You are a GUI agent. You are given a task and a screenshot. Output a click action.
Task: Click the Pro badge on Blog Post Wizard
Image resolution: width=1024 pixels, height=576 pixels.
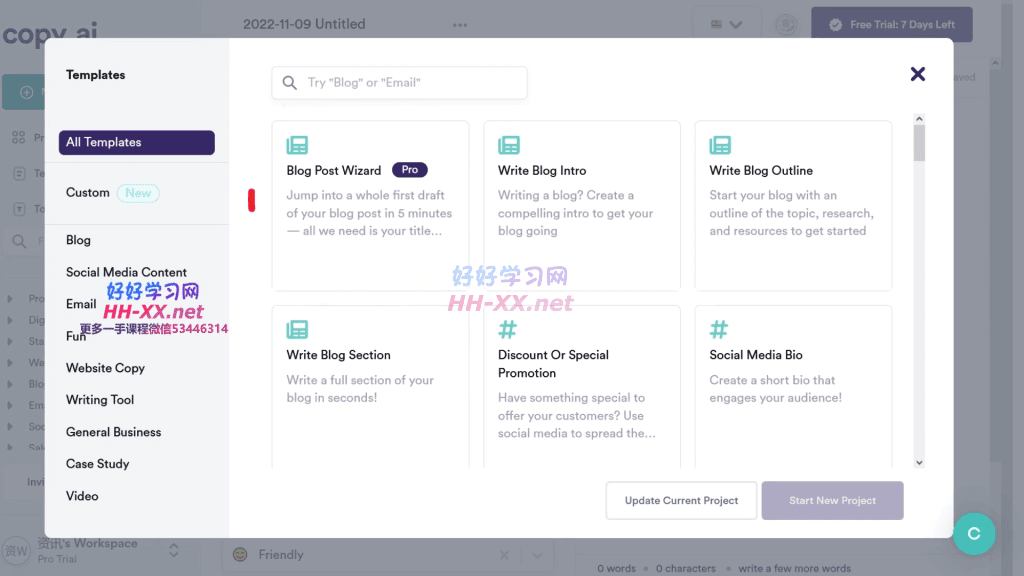[409, 170]
